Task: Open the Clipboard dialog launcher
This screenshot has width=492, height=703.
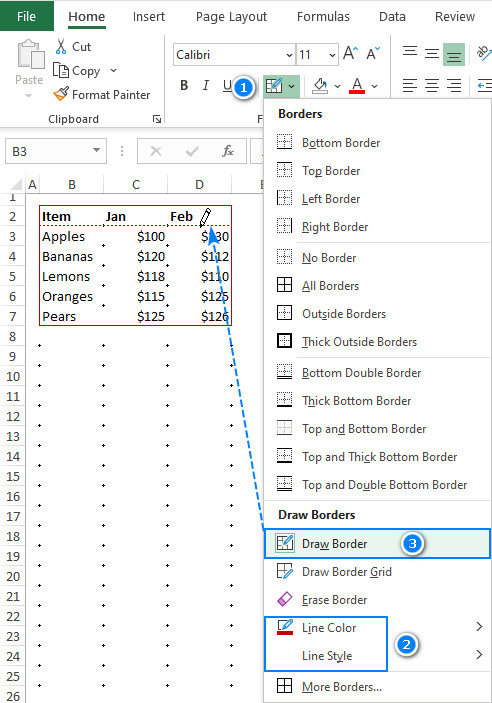Action: [157, 119]
